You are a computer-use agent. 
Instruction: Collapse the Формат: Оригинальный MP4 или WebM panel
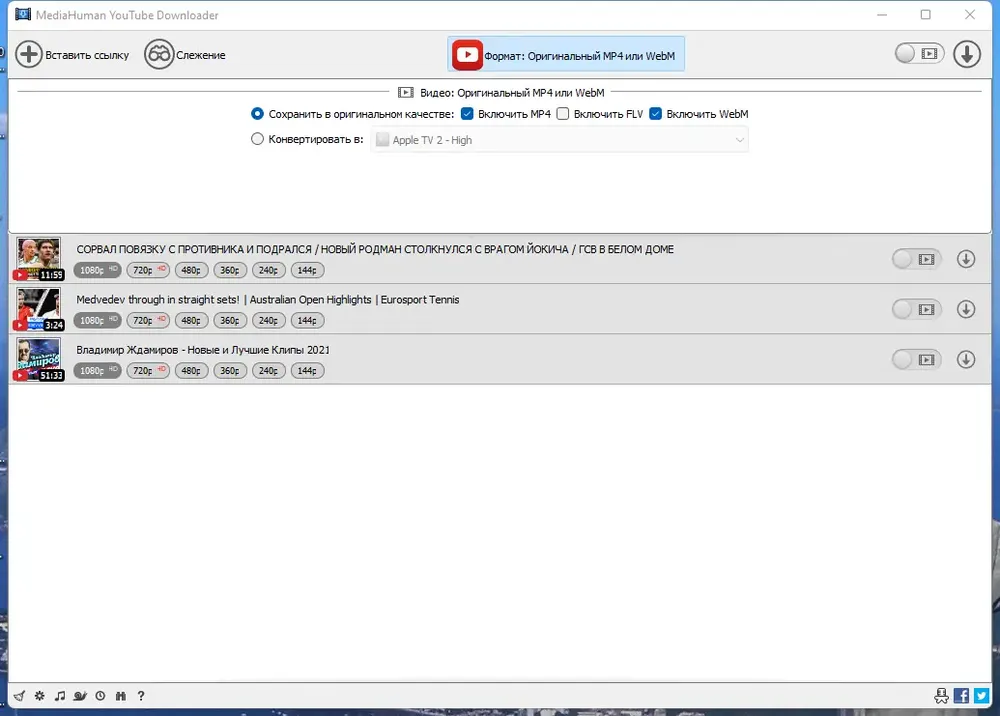(566, 54)
